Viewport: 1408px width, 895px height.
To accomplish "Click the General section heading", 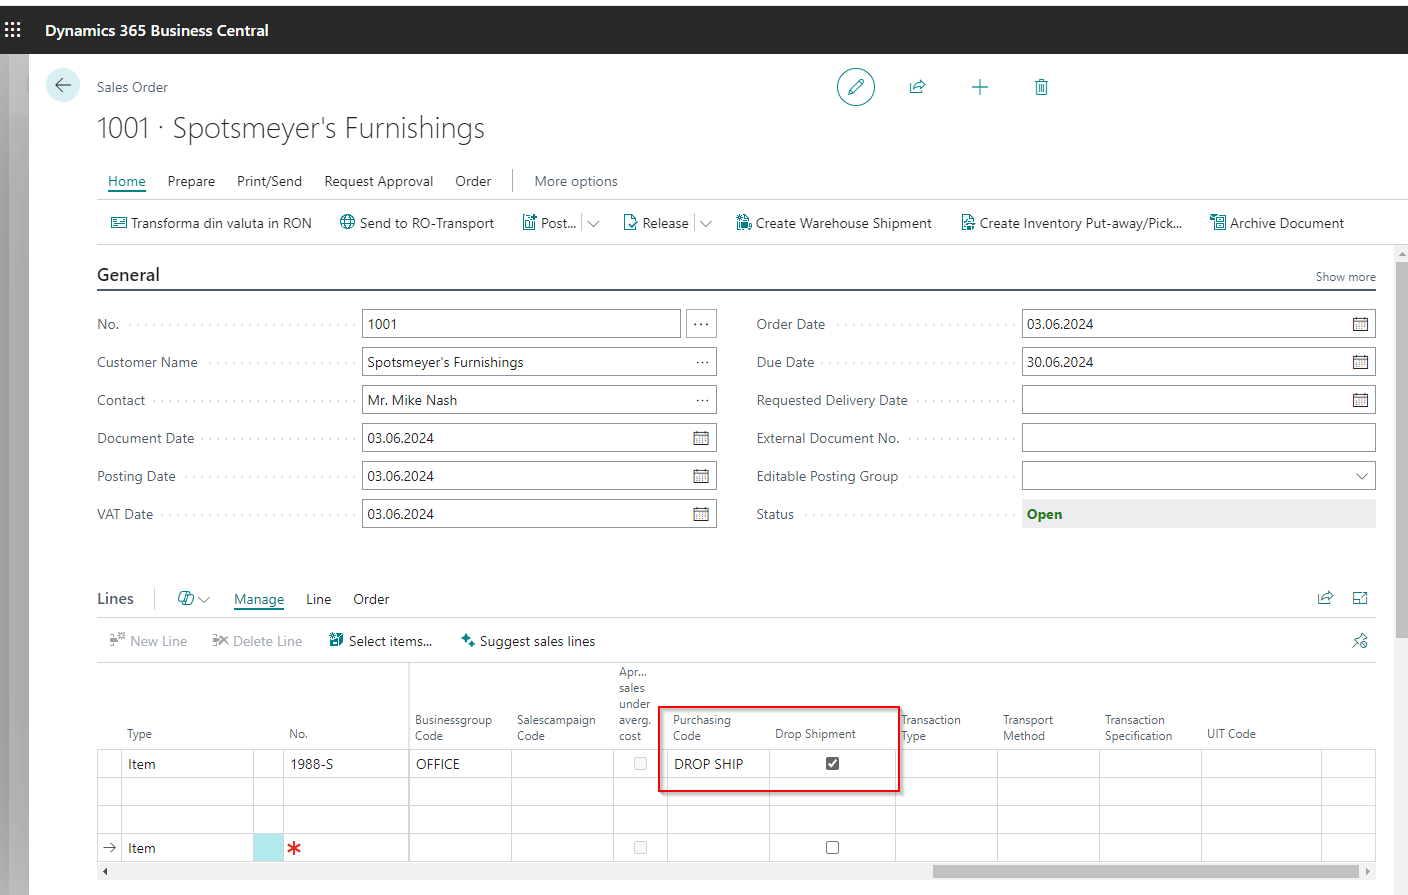I will 128,275.
